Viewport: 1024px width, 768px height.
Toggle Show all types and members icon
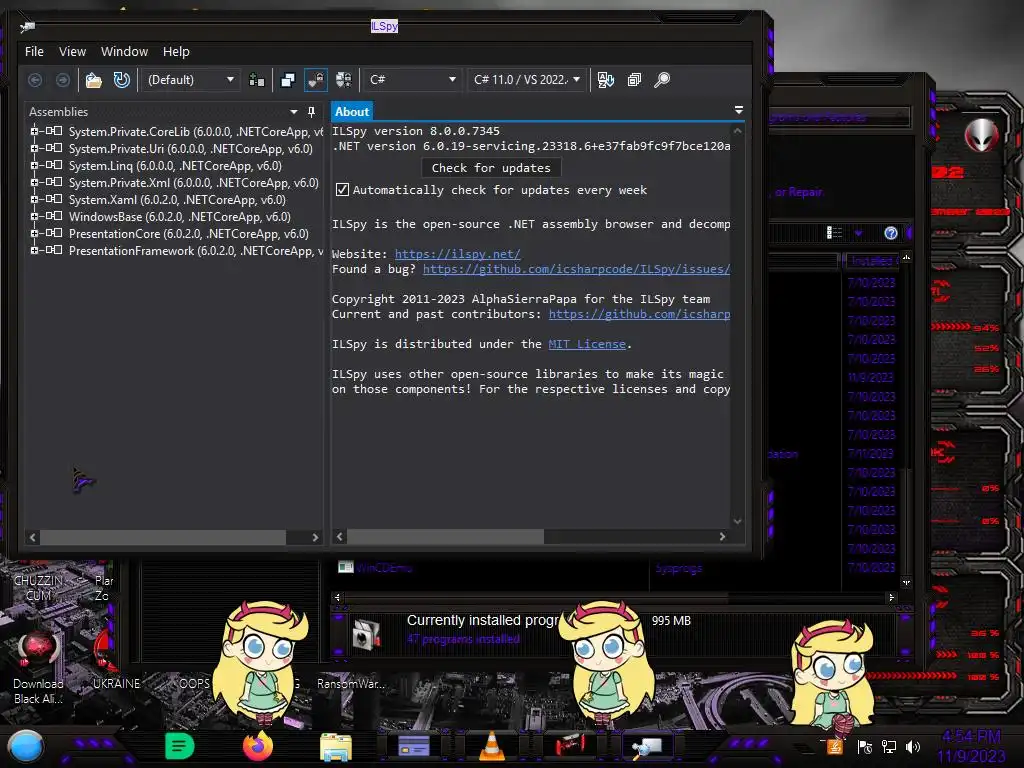tap(344, 80)
